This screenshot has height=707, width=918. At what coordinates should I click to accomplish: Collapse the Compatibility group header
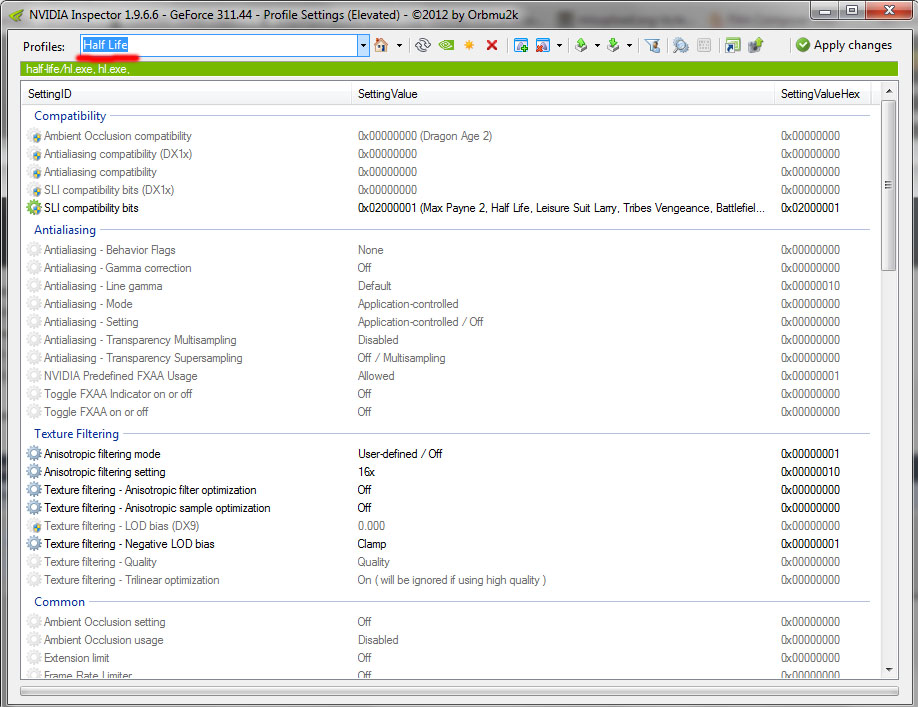click(x=70, y=116)
